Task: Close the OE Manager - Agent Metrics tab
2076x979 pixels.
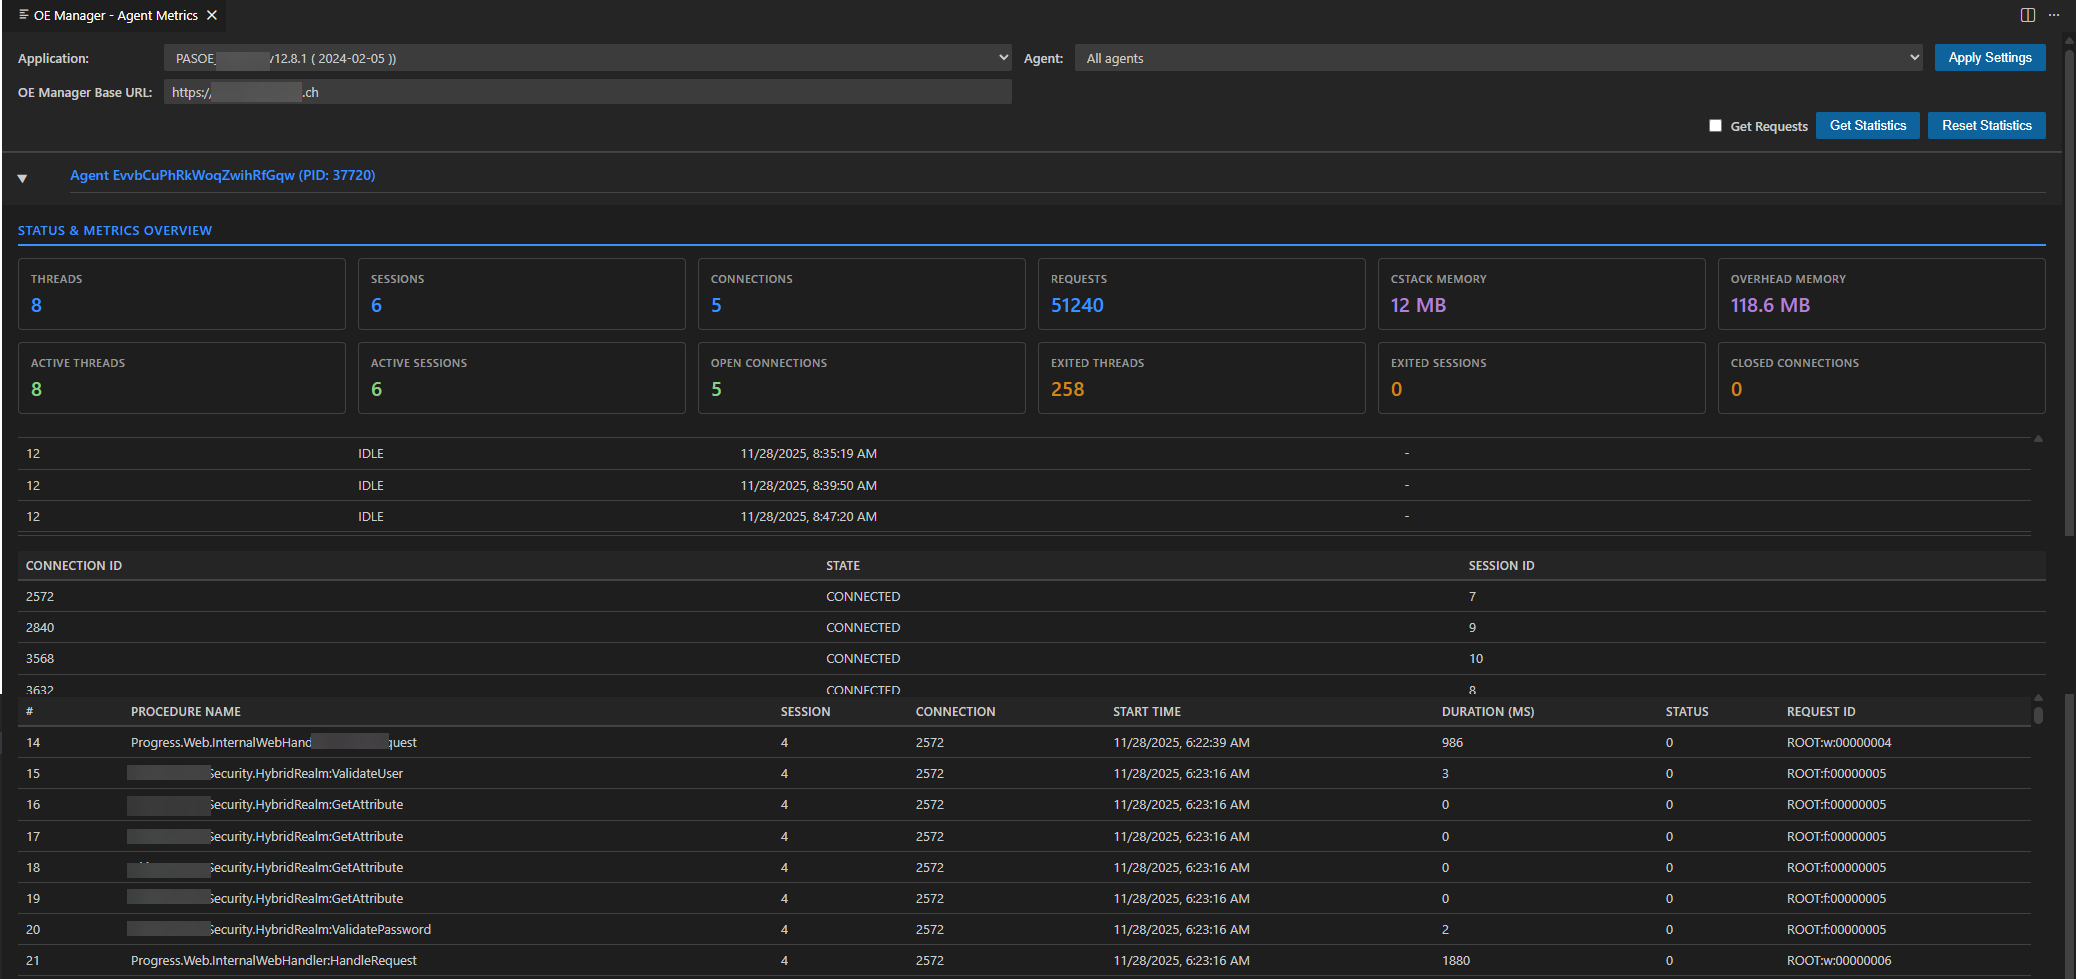Action: (x=211, y=15)
